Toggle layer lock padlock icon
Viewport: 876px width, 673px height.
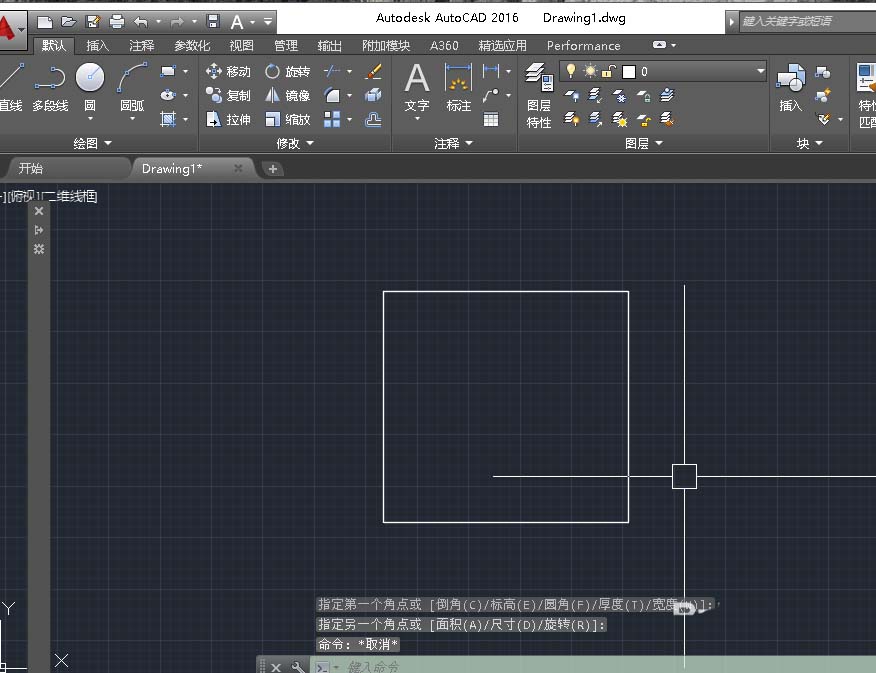point(608,71)
